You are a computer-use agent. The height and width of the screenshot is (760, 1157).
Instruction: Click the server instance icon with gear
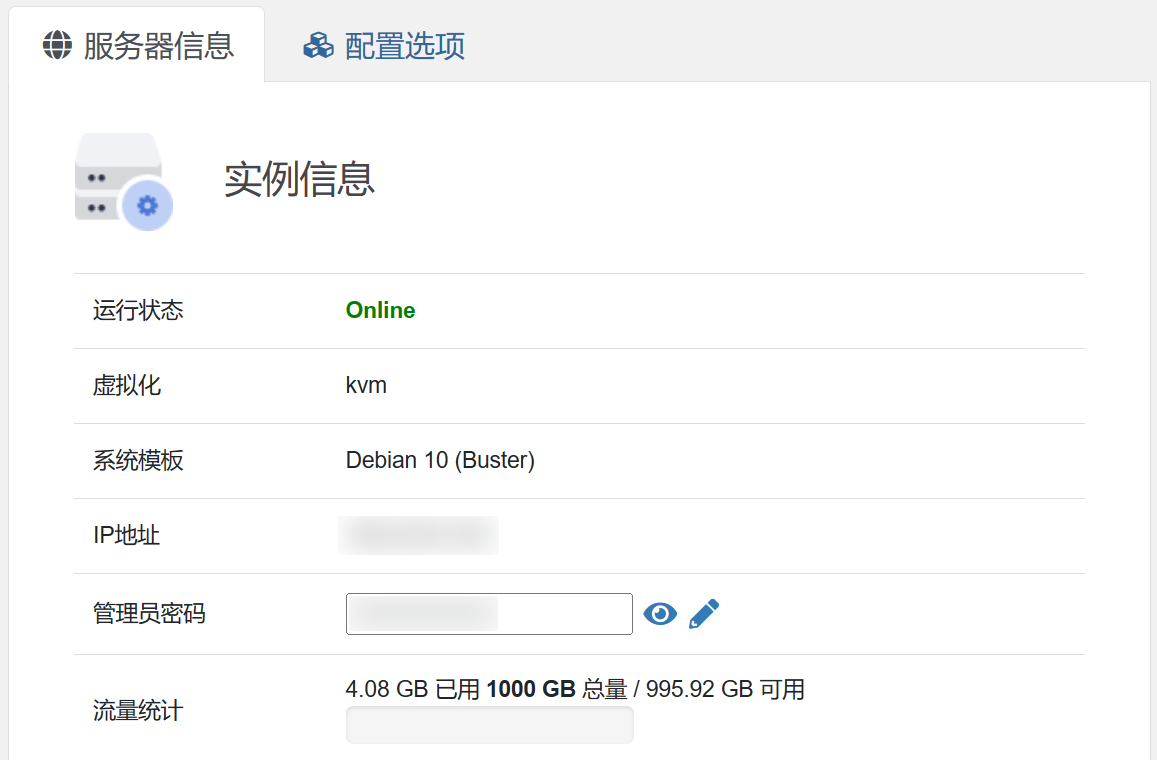coord(123,181)
